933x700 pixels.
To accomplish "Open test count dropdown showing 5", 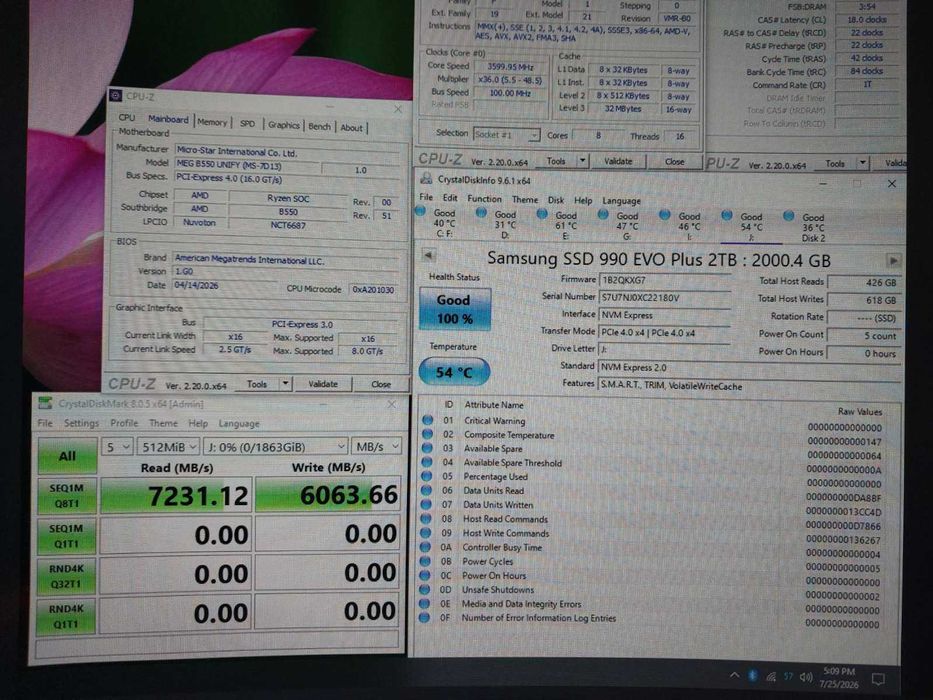I will pyautogui.click(x=117, y=446).
